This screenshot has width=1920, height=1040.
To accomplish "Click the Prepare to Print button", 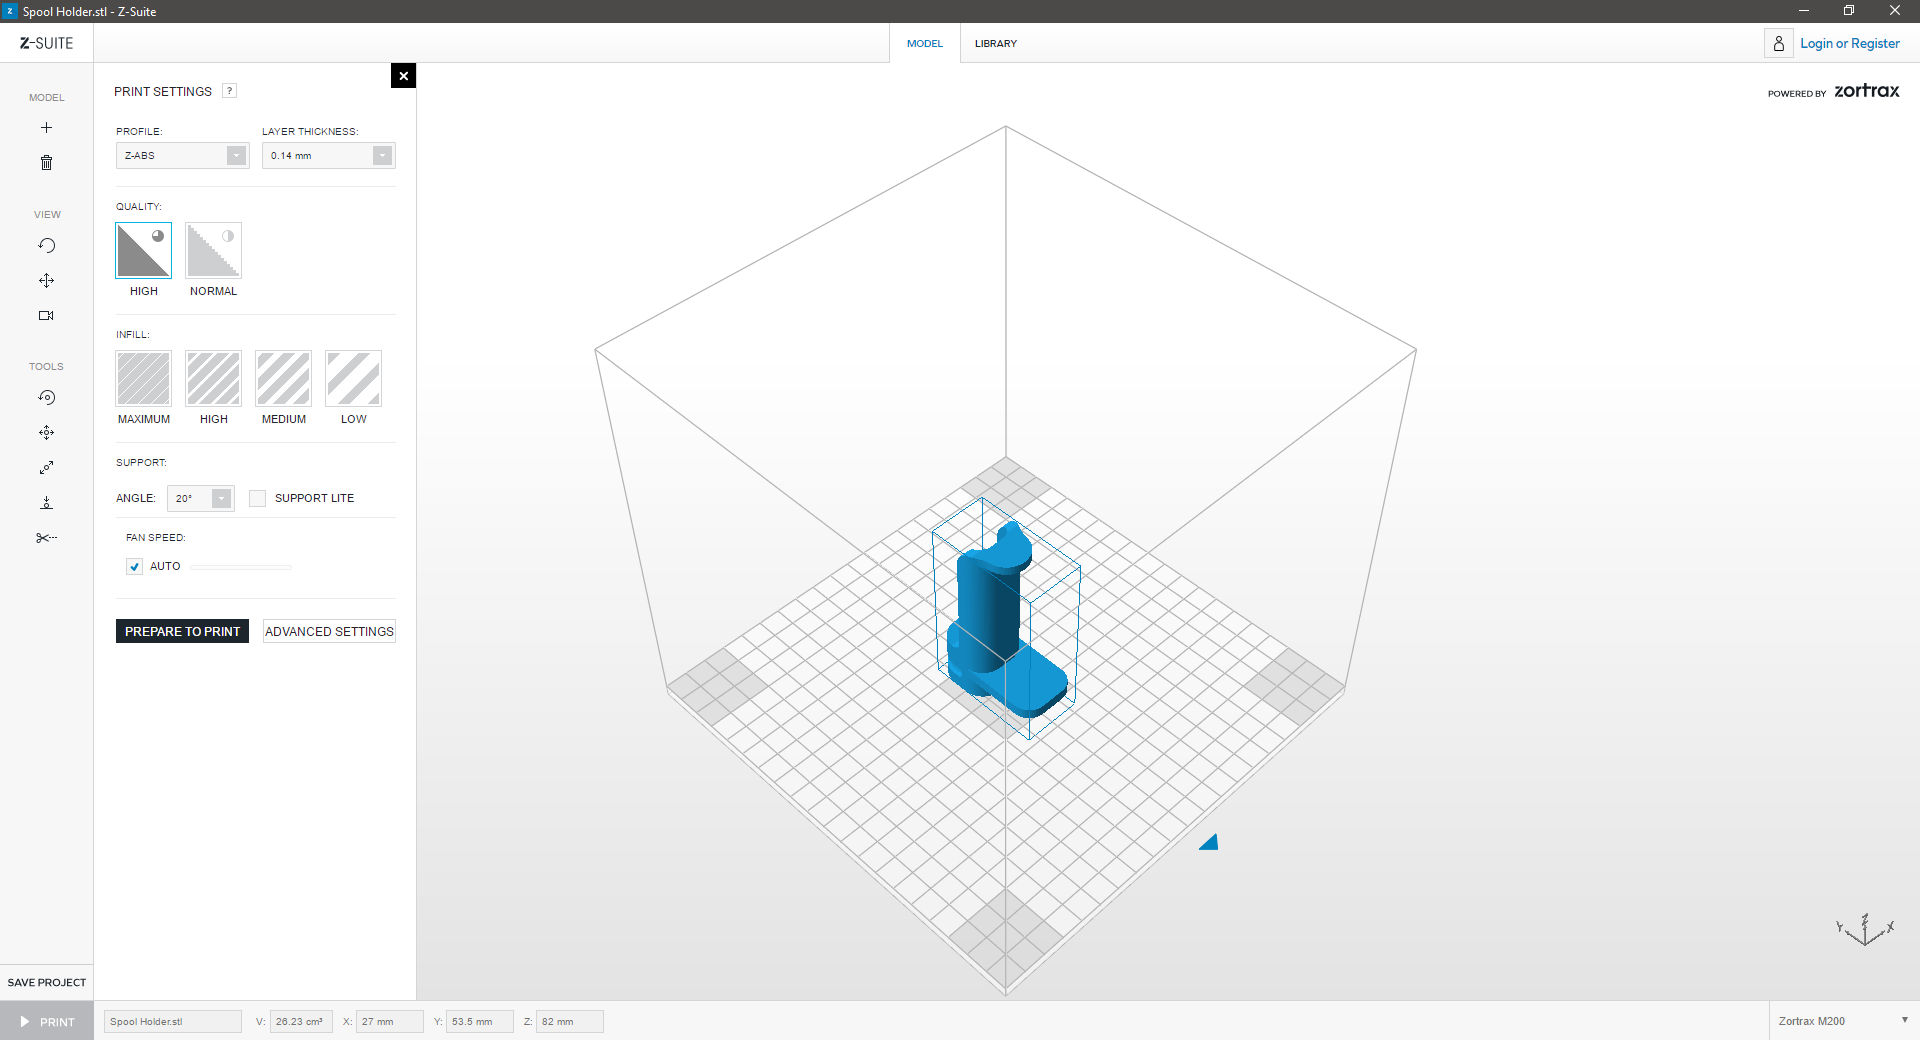I will 182,632.
